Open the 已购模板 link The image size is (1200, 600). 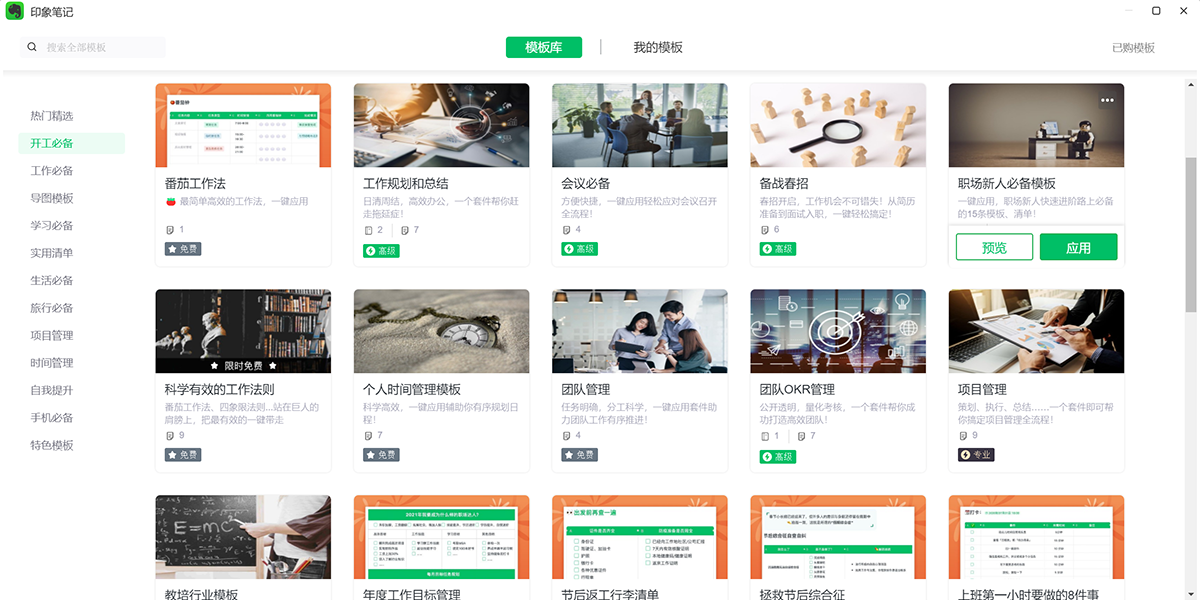(1133, 48)
